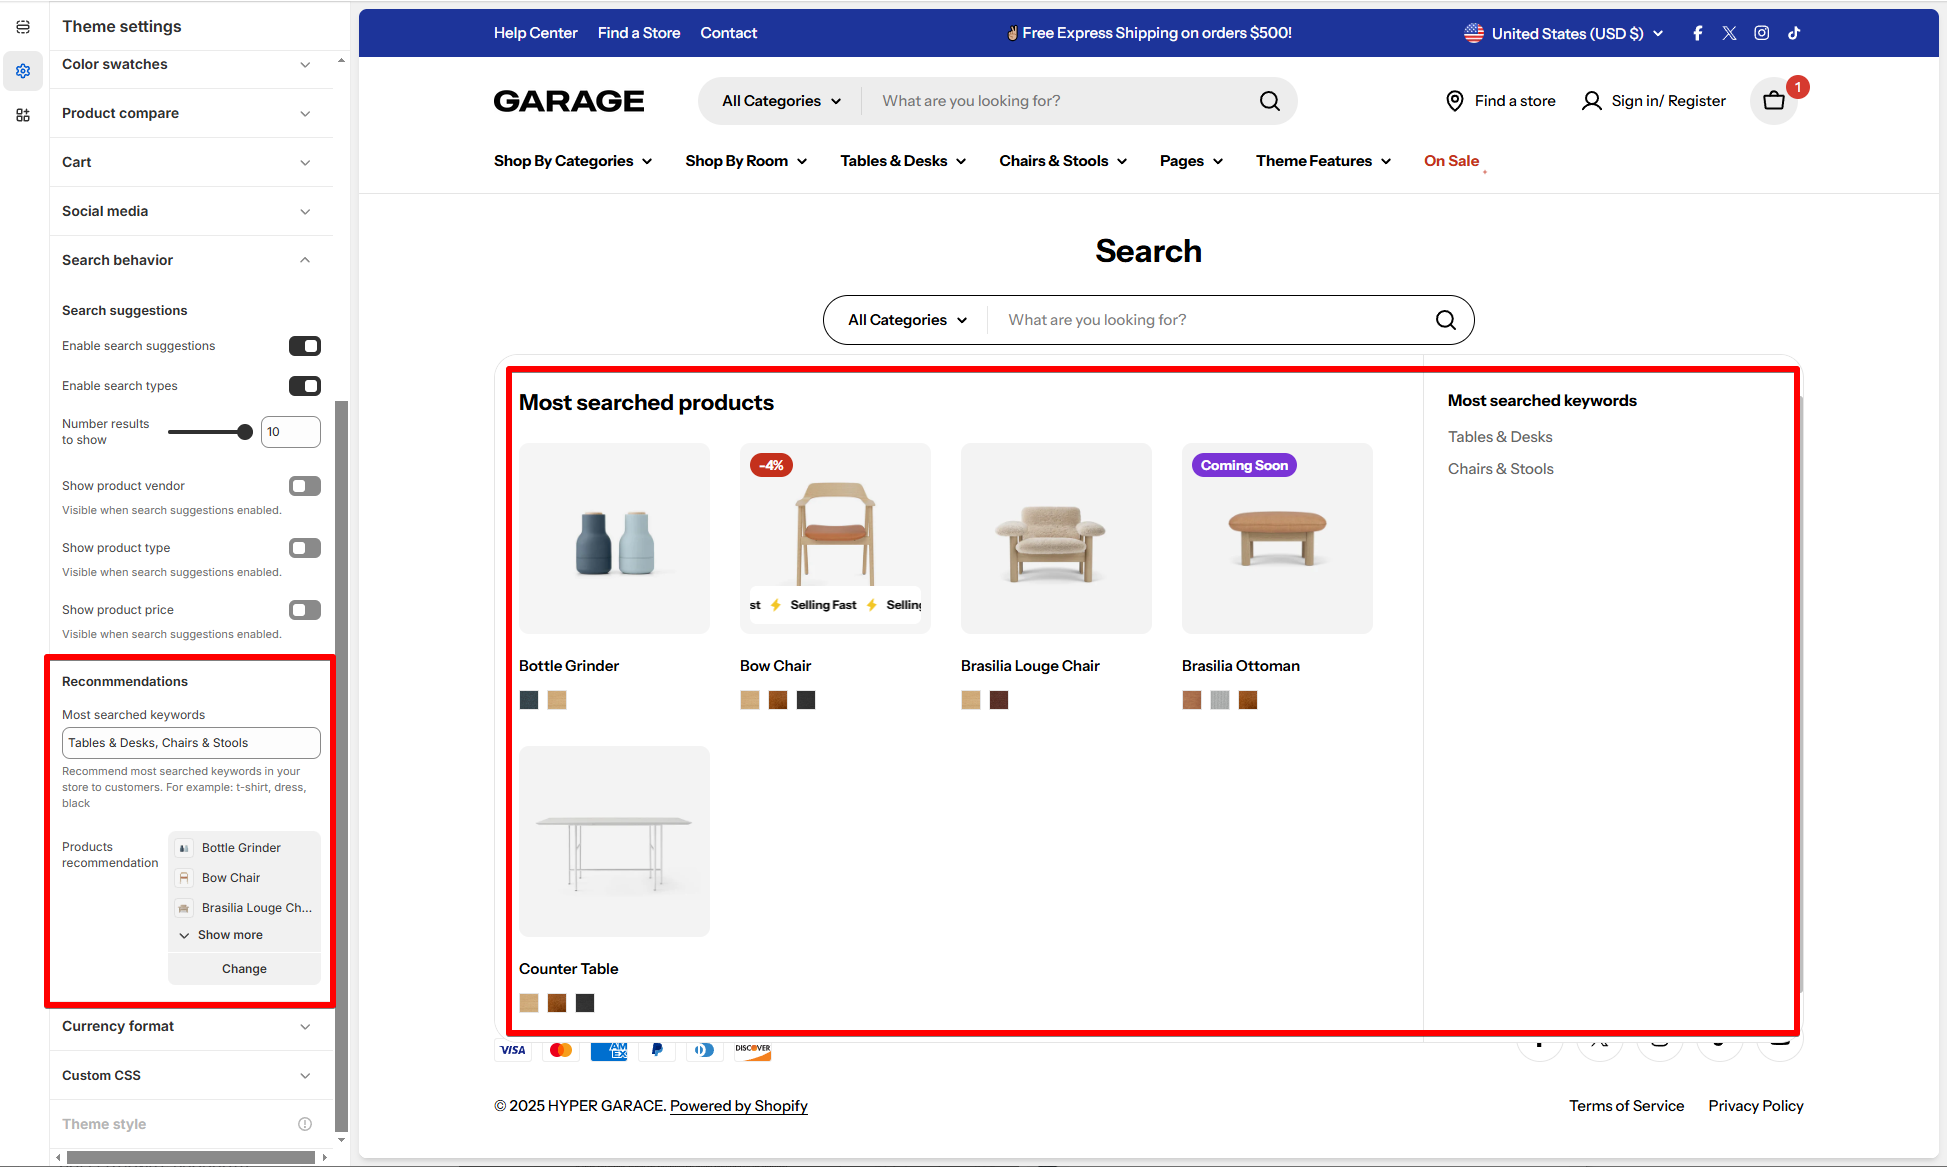Open the Chairs & Stools nav menu

1063,161
